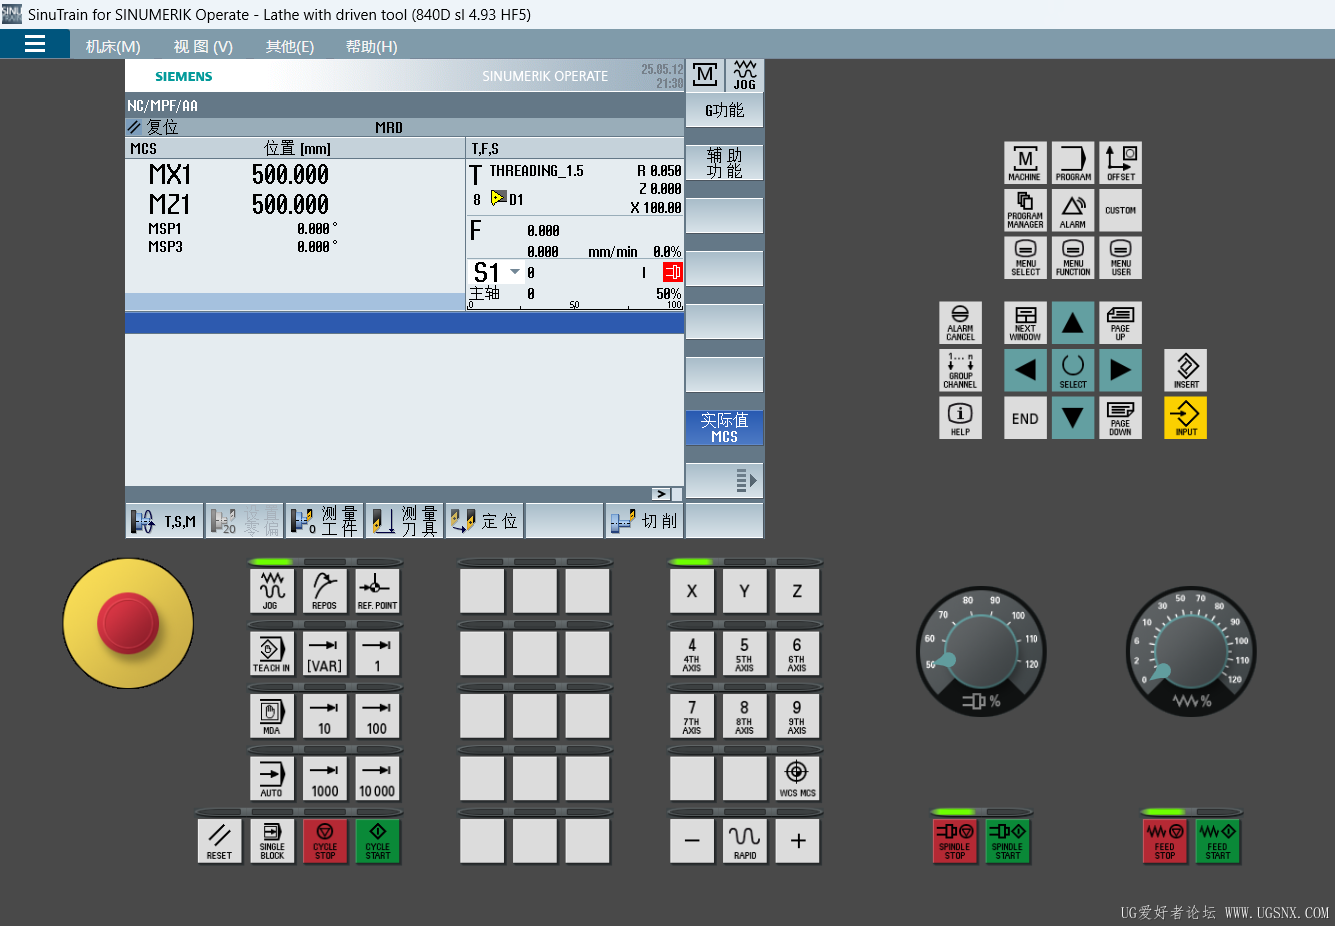Click the cursor down arrow key
The width and height of the screenshot is (1335, 926).
(1073, 418)
